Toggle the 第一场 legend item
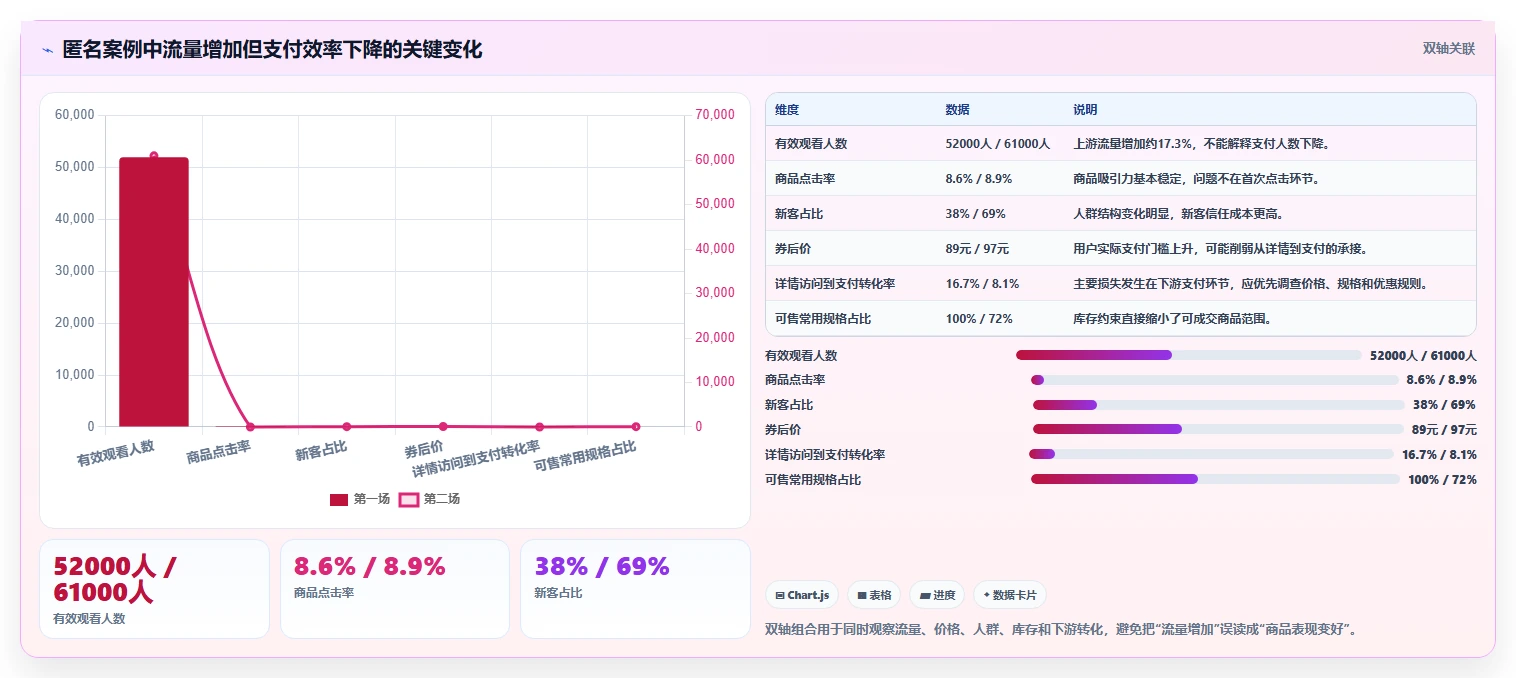This screenshot has width=1516, height=678. point(360,499)
